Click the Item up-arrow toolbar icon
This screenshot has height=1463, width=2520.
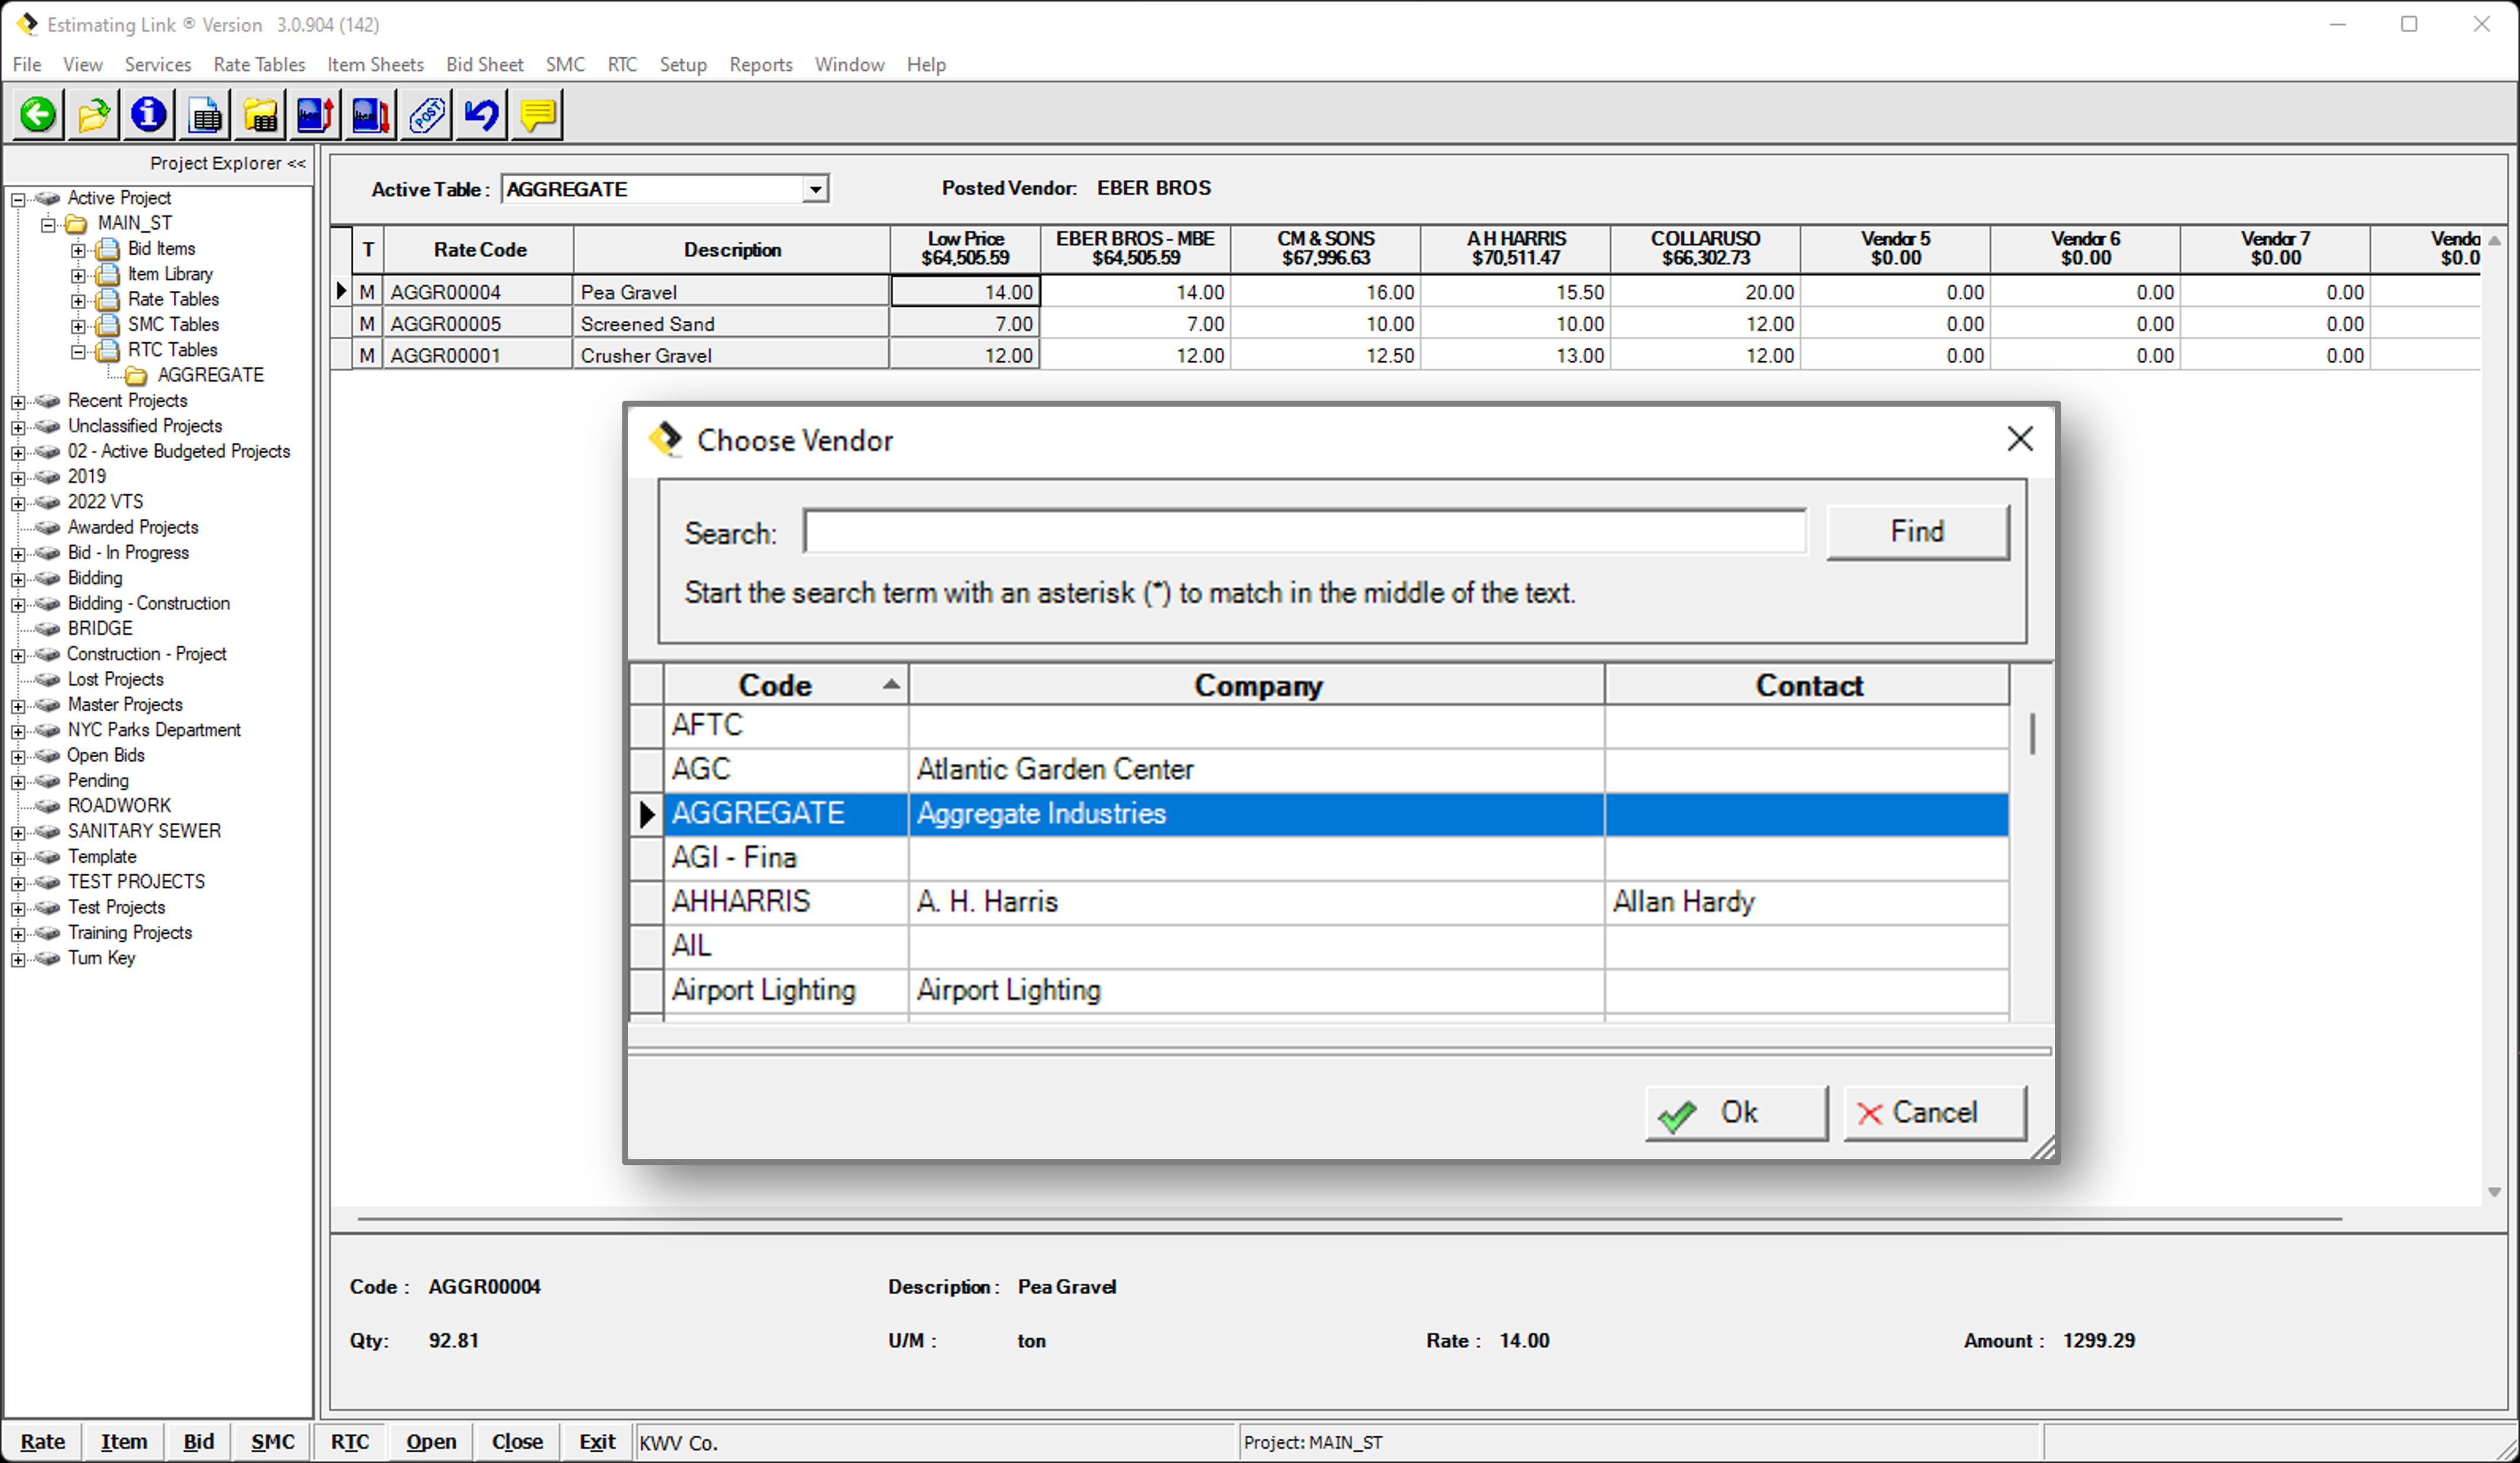click(314, 115)
